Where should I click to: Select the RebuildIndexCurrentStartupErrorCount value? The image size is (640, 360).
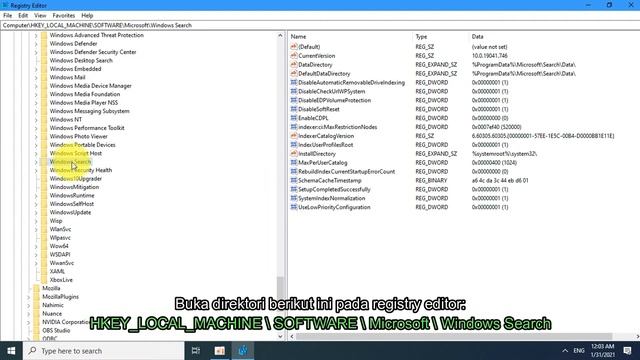click(x=347, y=171)
